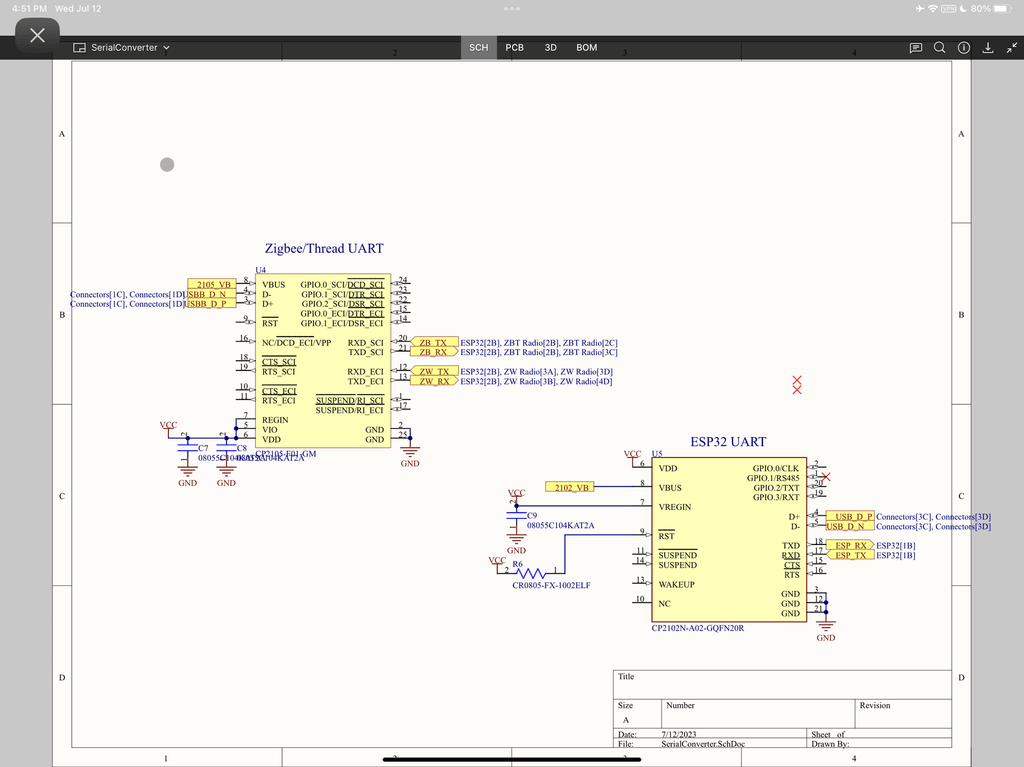Follow the cross-reference link beside ZW_RX
Image resolution: width=1024 pixels, height=767 pixels.
tap(536, 381)
